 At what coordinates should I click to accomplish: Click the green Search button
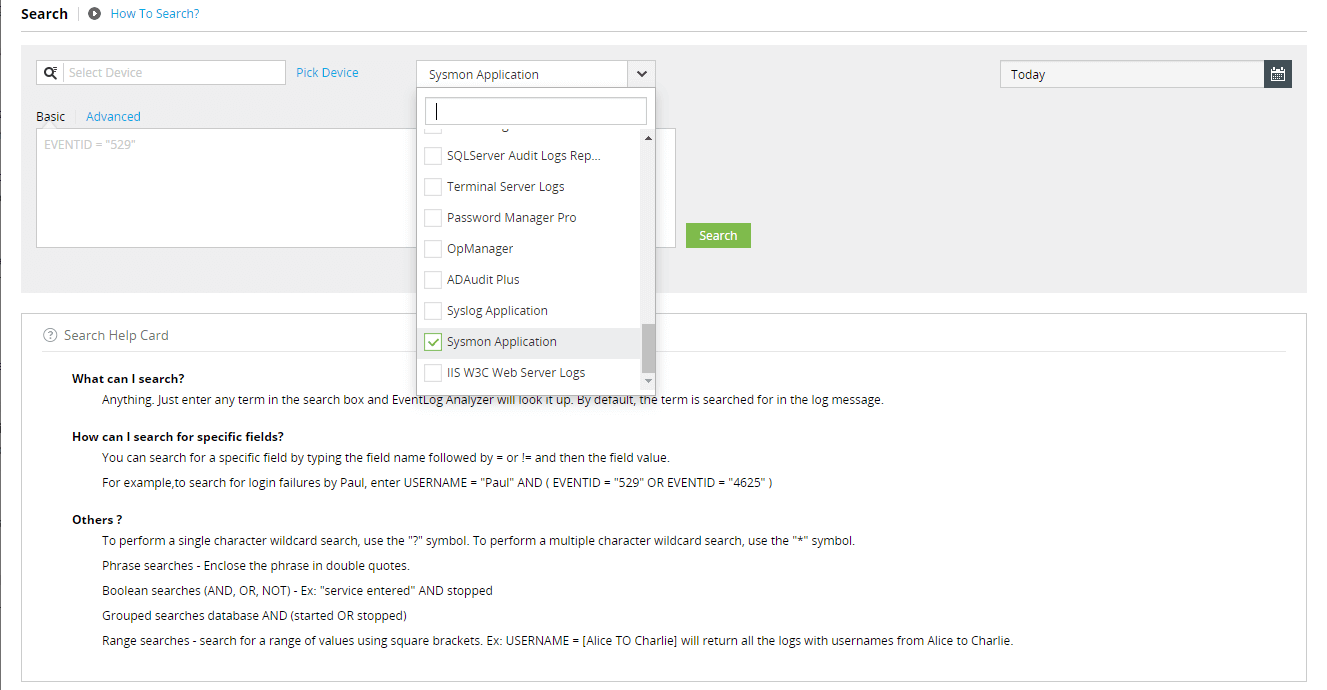coord(718,234)
